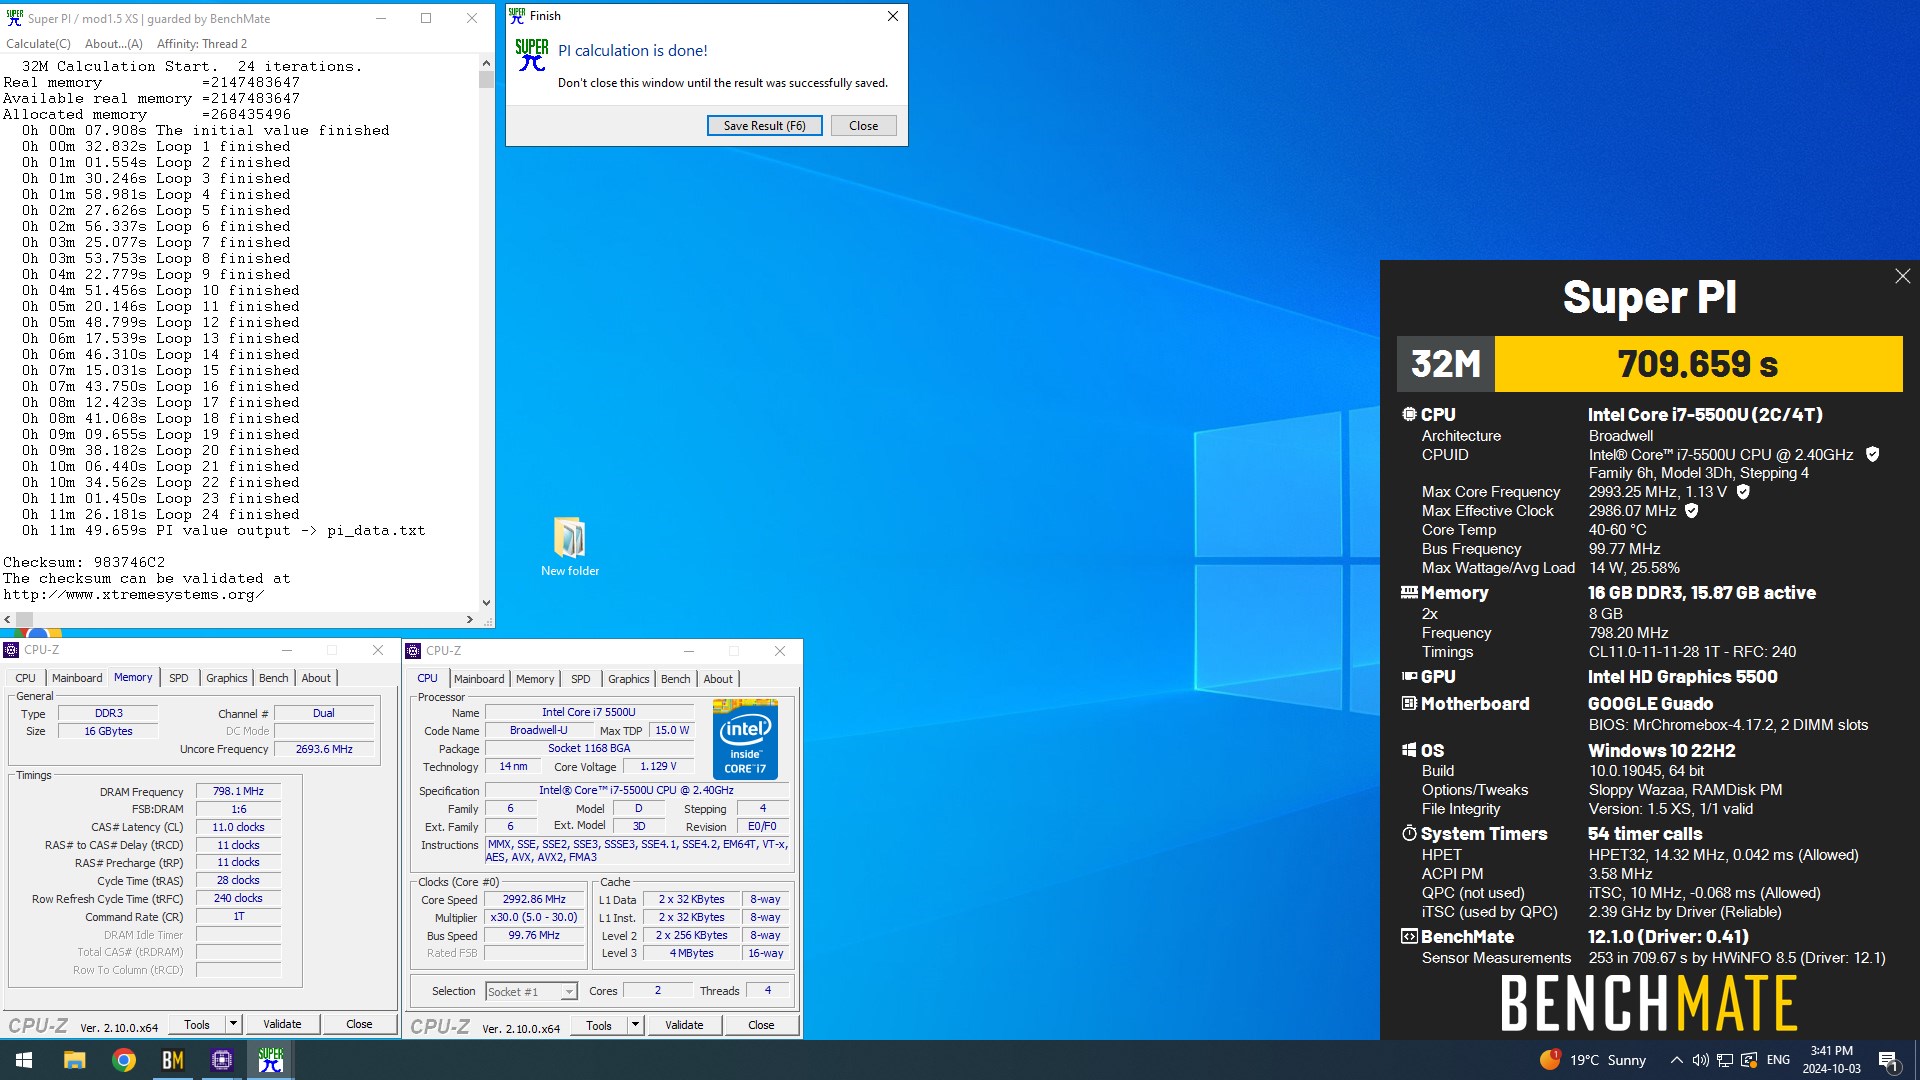Switch to Super PI taskbar icon
The image size is (1920, 1080).
click(x=271, y=1060)
